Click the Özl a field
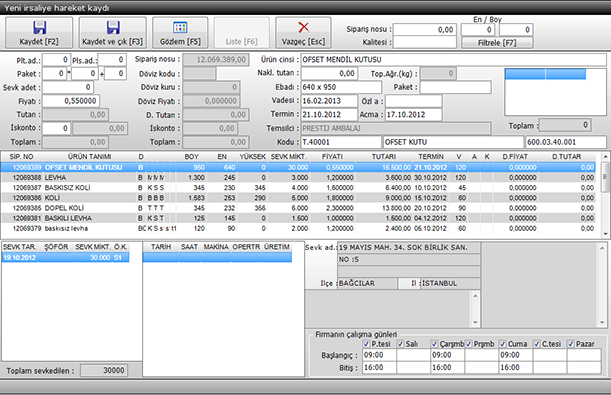Screen dimensions: 611x395 coord(413,101)
